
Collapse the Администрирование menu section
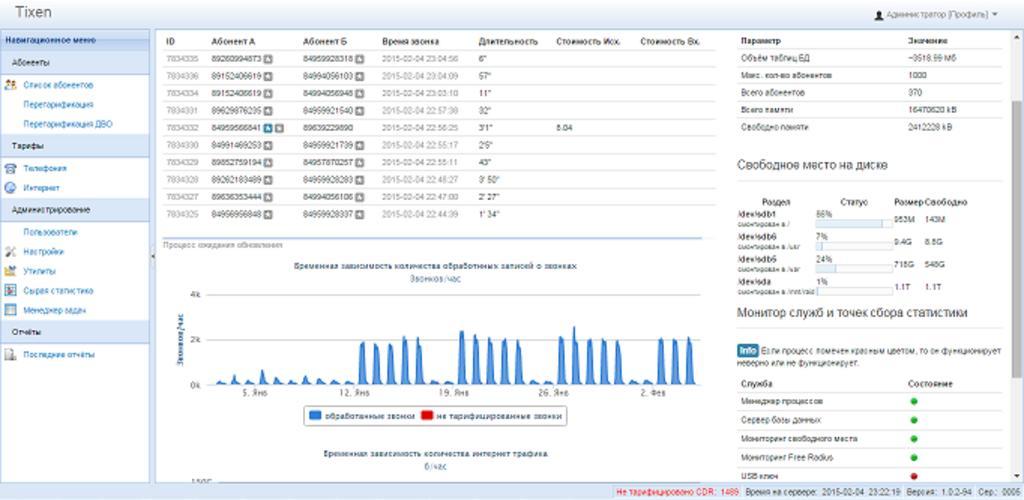pyautogui.click(x=75, y=210)
